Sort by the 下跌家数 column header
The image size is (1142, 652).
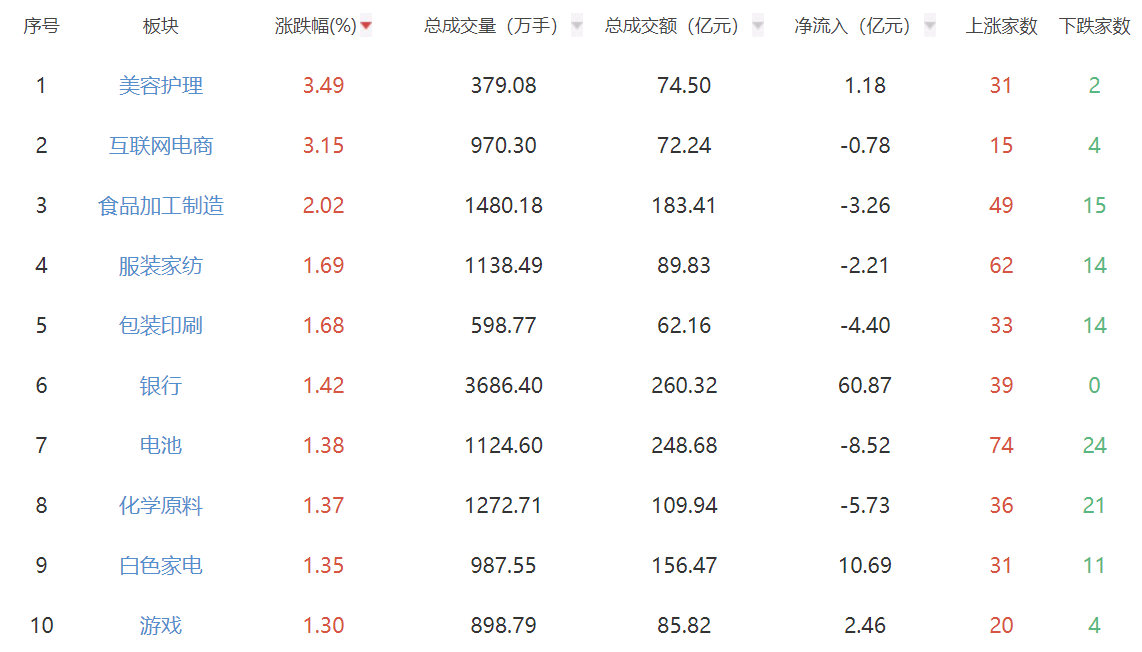(1094, 26)
